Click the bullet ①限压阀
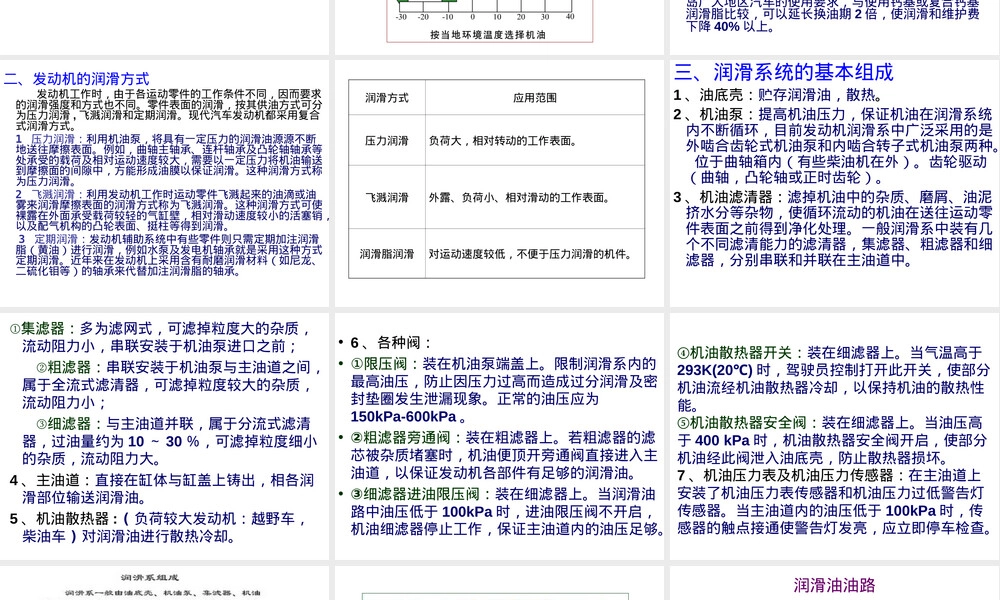This screenshot has height=600, width=1000. pos(503,390)
